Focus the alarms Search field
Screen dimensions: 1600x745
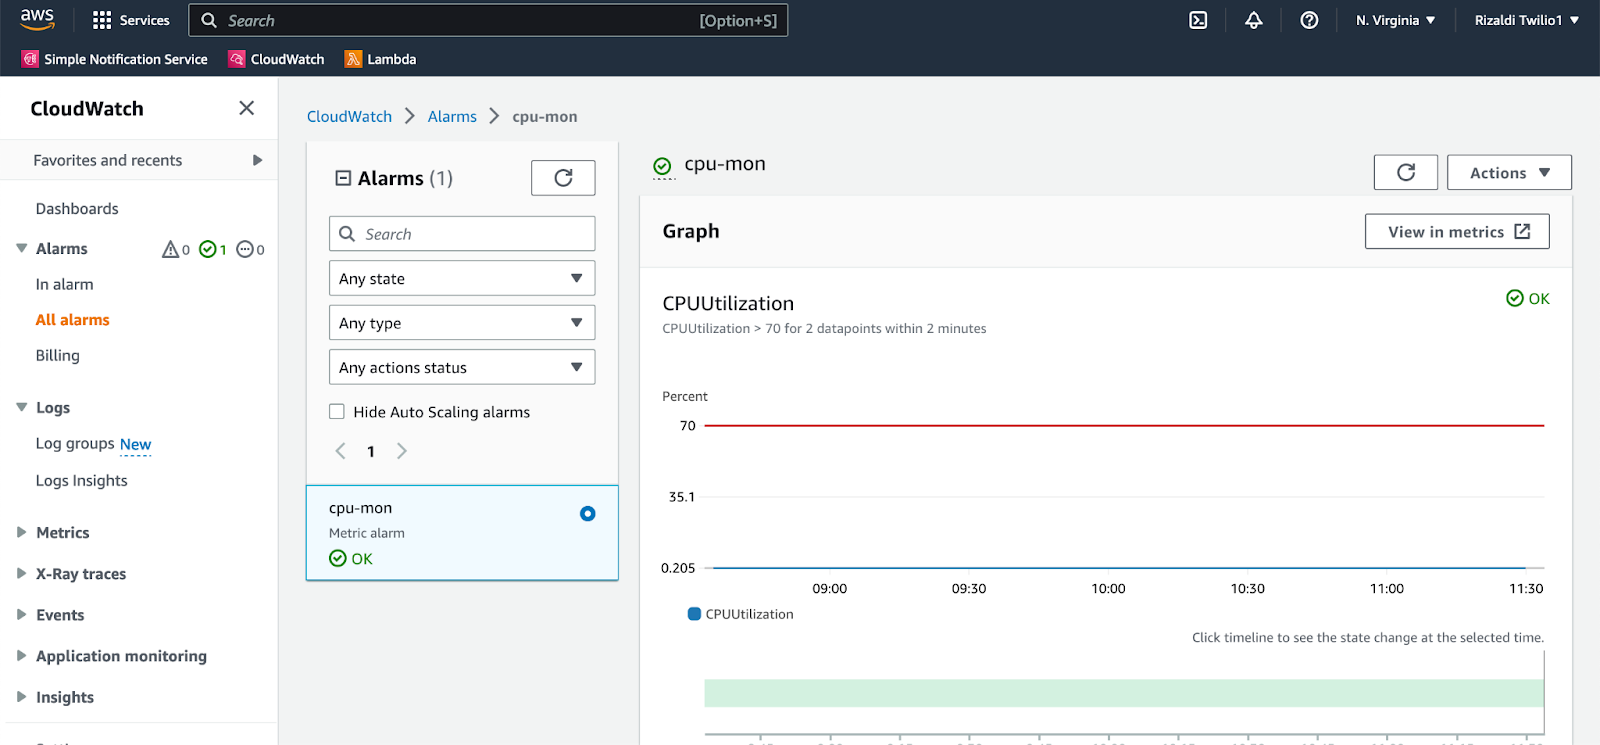coord(462,233)
